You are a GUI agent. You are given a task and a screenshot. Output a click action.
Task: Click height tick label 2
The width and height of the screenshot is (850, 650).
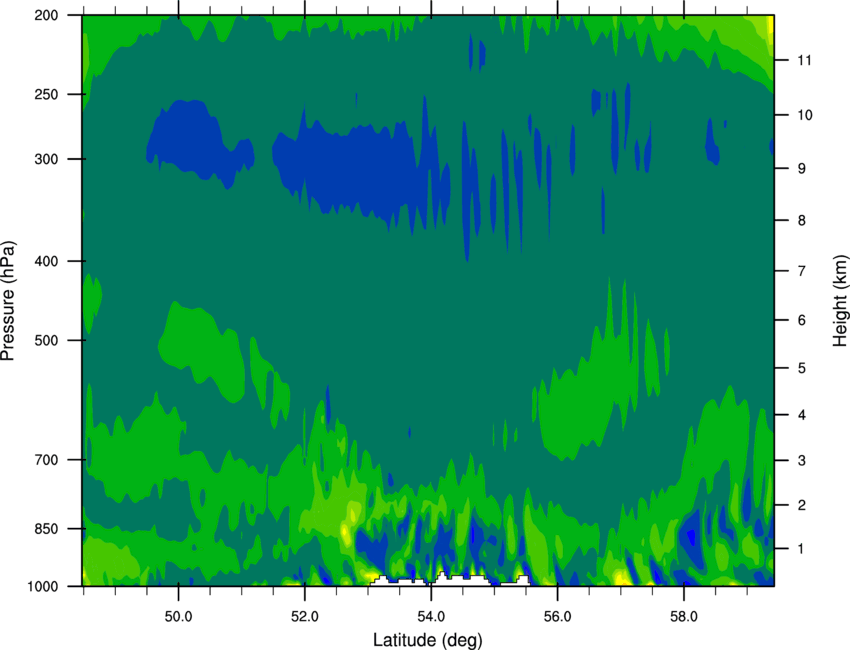[802, 505]
